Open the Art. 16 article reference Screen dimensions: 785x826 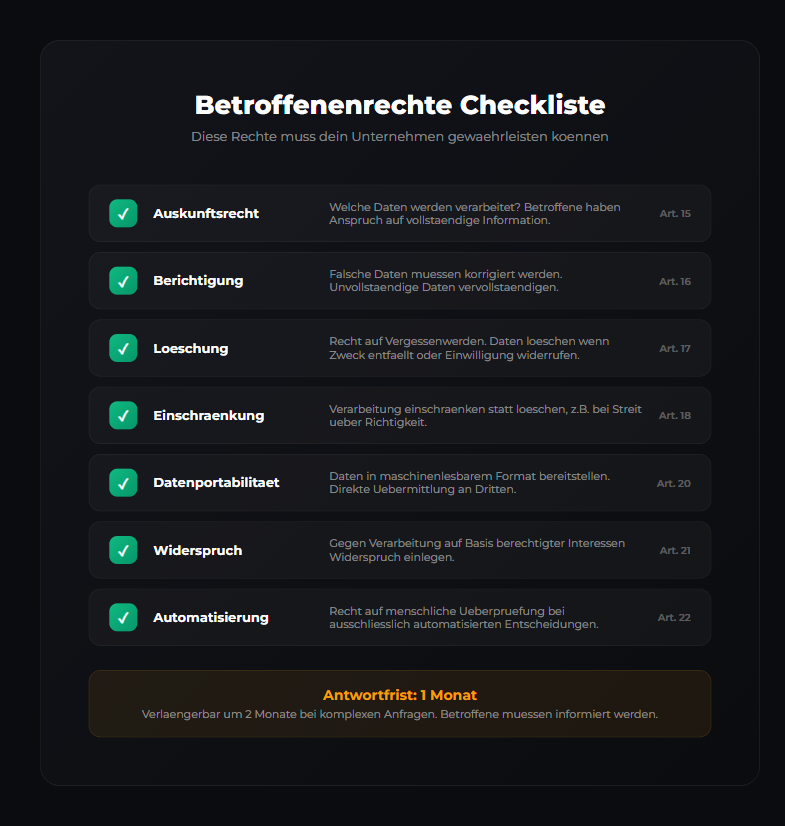[x=675, y=282]
